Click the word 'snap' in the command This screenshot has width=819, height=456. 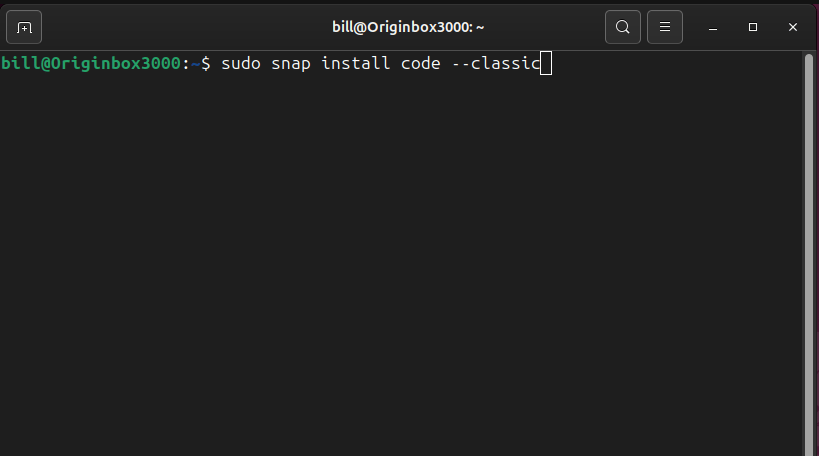[x=291, y=64]
